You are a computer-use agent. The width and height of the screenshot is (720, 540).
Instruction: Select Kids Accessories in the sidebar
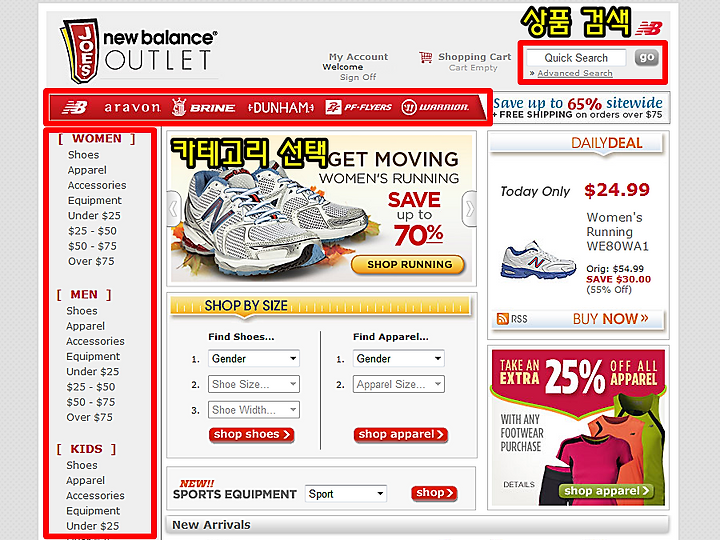95,495
